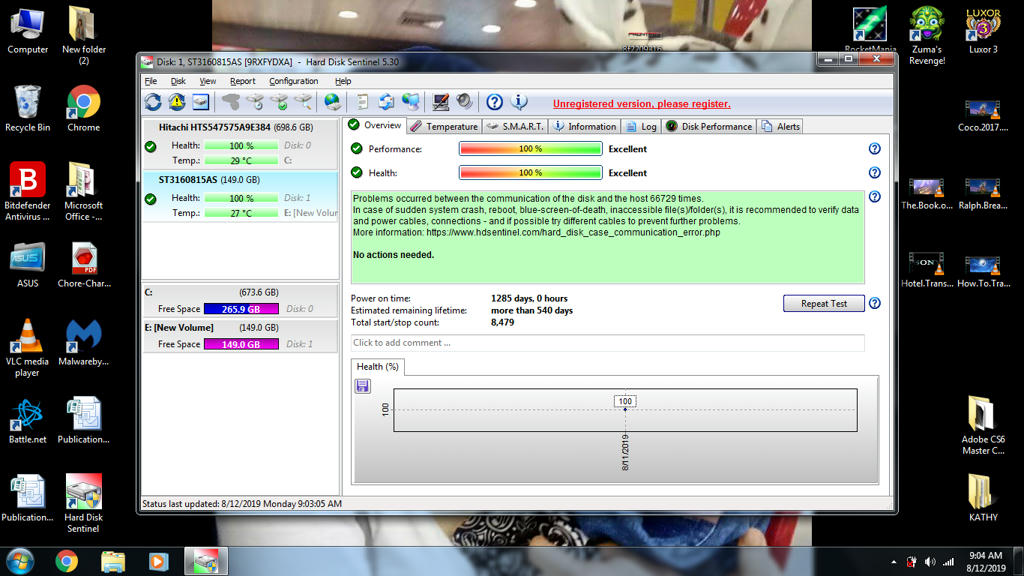Open the Recycle Bin desktop icon
The image size is (1024, 576).
click(x=27, y=108)
